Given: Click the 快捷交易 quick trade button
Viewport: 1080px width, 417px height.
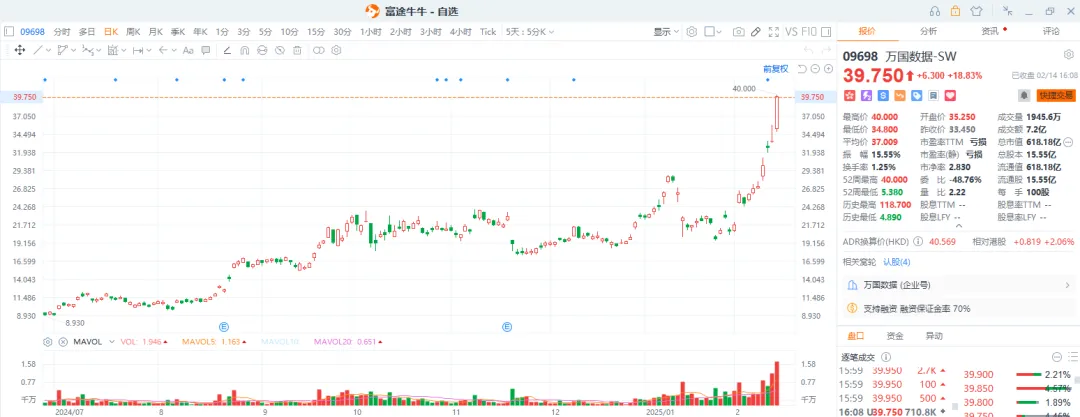Looking at the screenshot, I should click(x=1056, y=95).
